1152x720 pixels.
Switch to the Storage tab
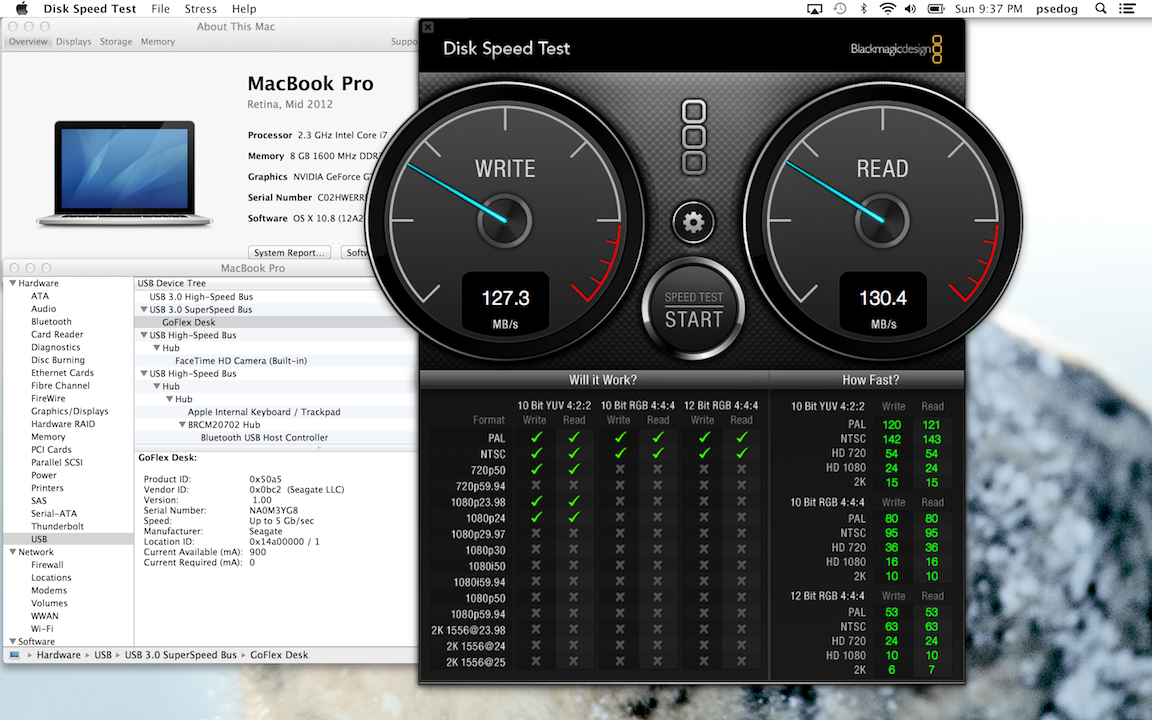[x=116, y=42]
